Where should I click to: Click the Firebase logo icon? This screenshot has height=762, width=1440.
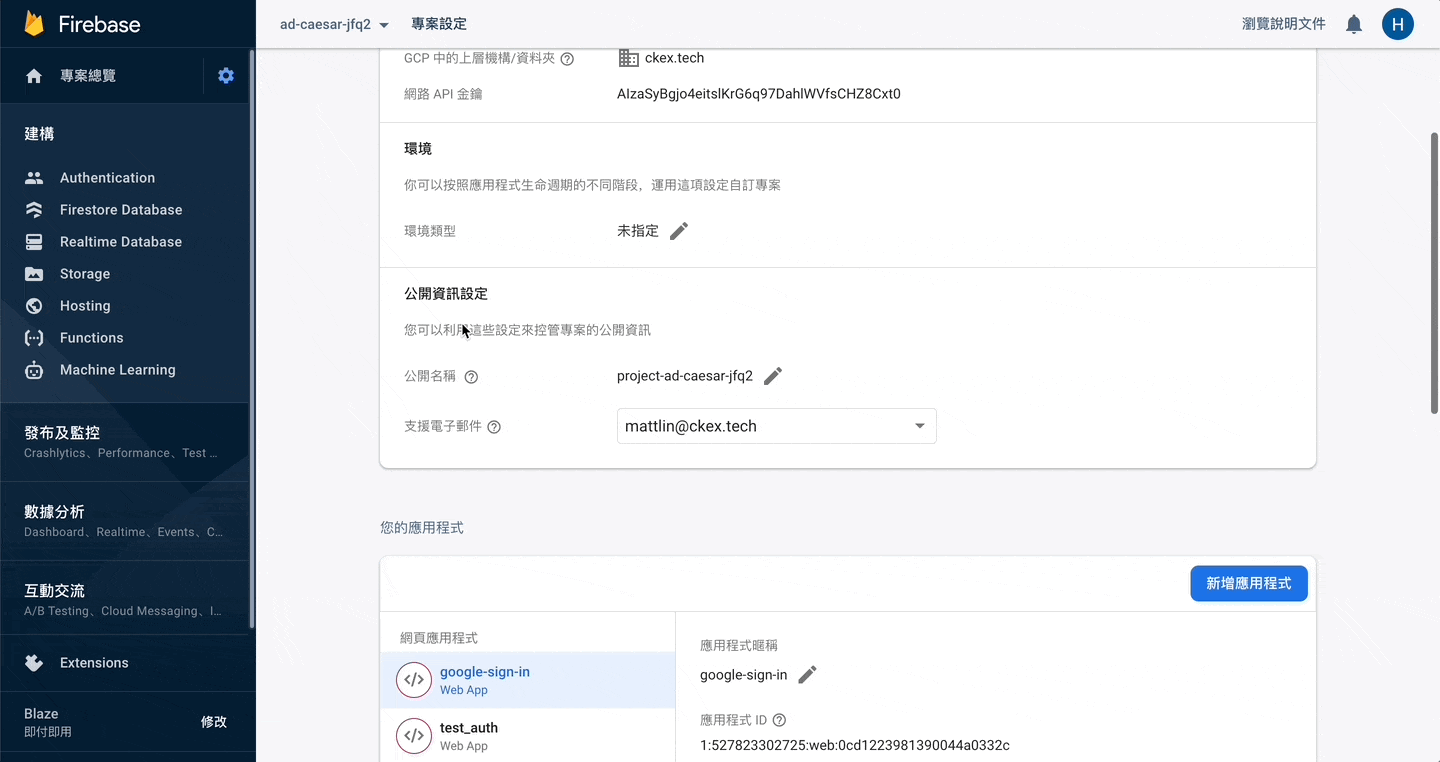35,24
